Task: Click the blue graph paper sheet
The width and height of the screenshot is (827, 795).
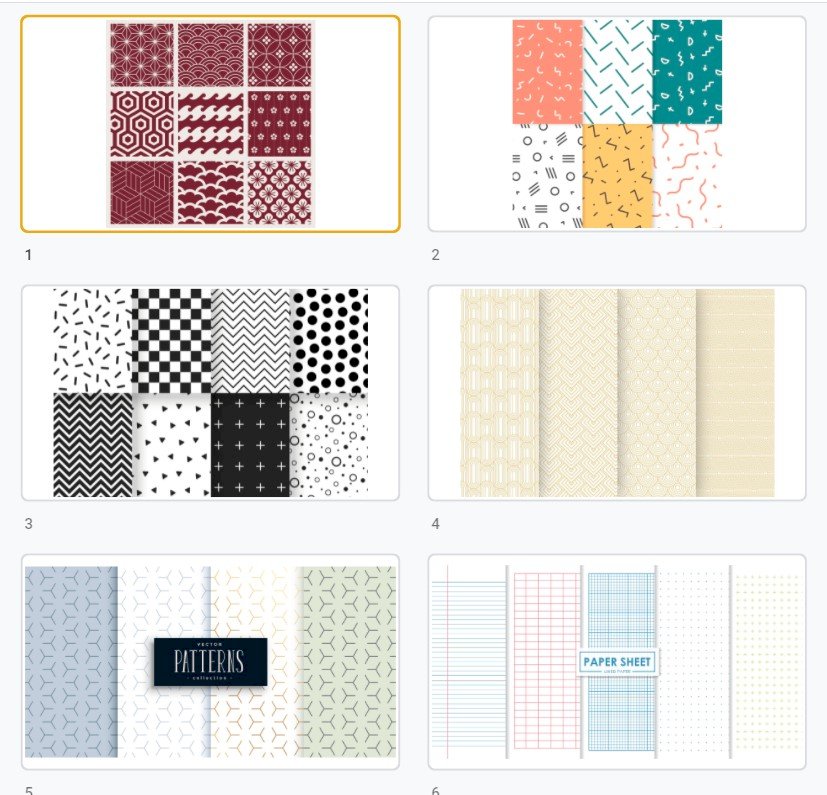Action: 621,662
